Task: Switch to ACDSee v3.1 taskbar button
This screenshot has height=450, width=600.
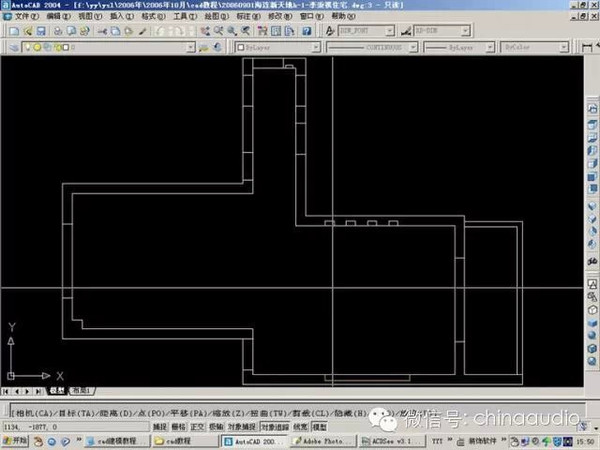Action: coord(391,442)
